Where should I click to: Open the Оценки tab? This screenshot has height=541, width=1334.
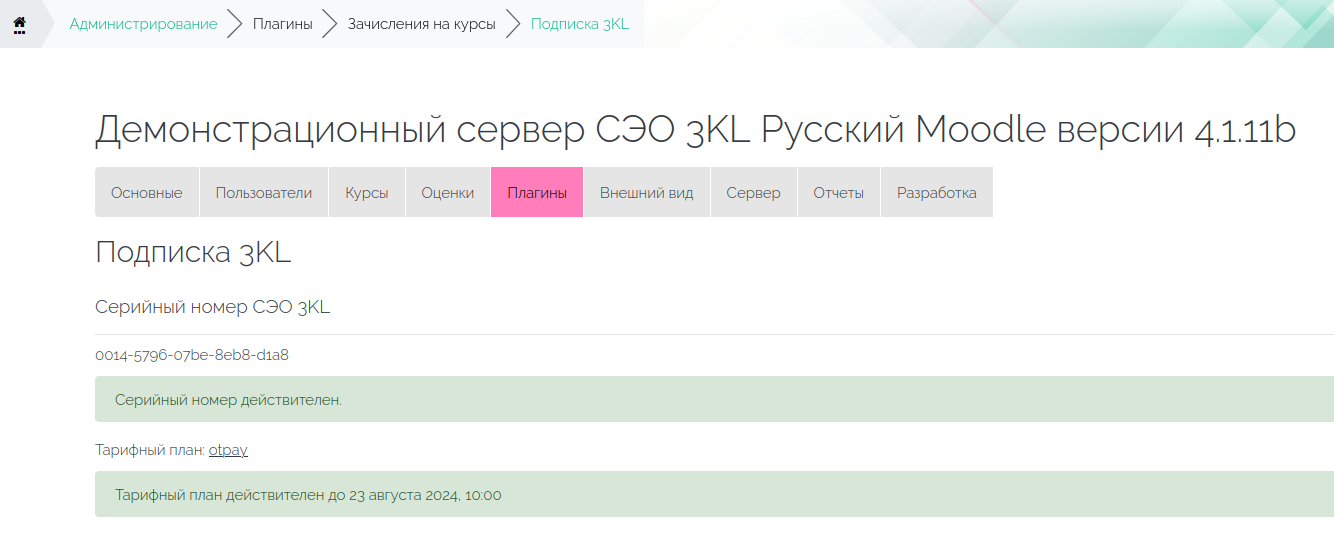448,192
